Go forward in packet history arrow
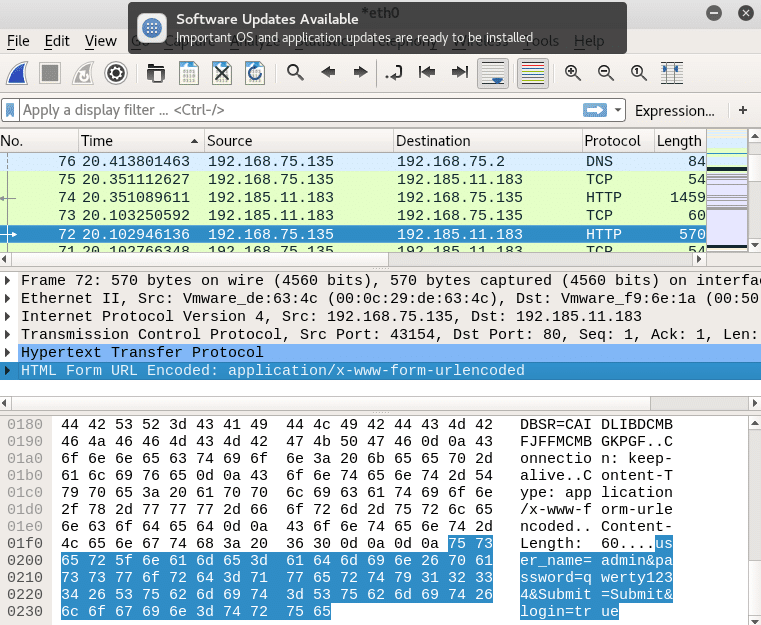This screenshot has width=761, height=625. click(x=361, y=73)
